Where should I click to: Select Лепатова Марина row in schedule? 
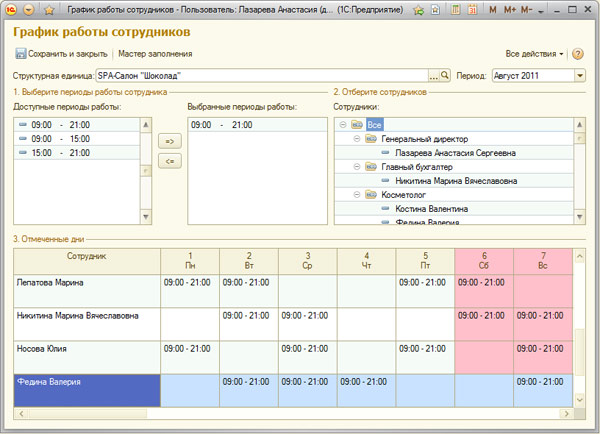pyautogui.click(x=87, y=291)
